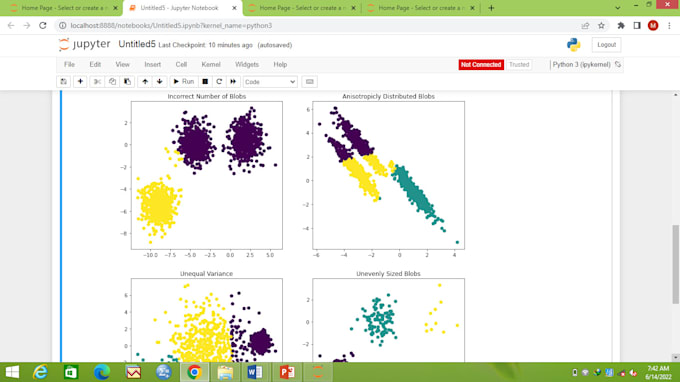Image resolution: width=680 pixels, height=382 pixels.
Task: Open the Edit menu
Action: coord(95,65)
